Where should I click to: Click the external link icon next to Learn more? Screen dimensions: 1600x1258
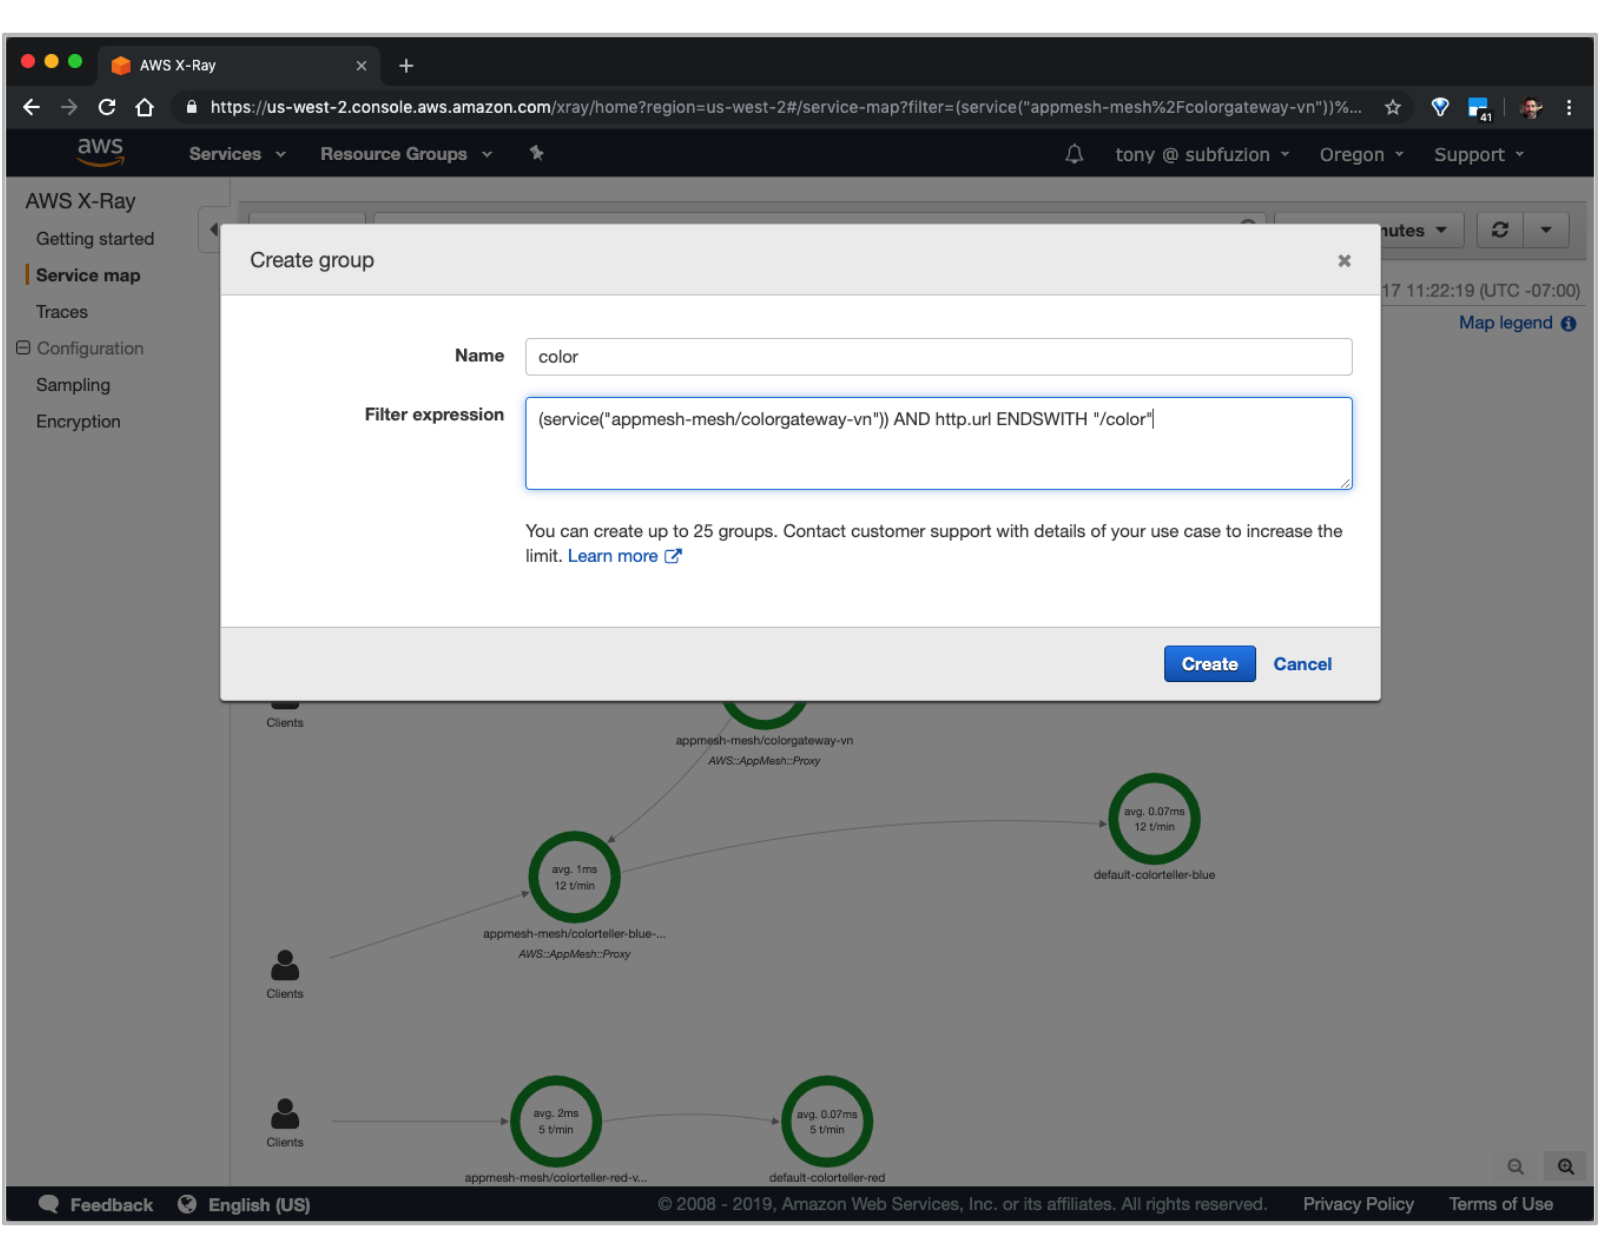click(x=673, y=556)
